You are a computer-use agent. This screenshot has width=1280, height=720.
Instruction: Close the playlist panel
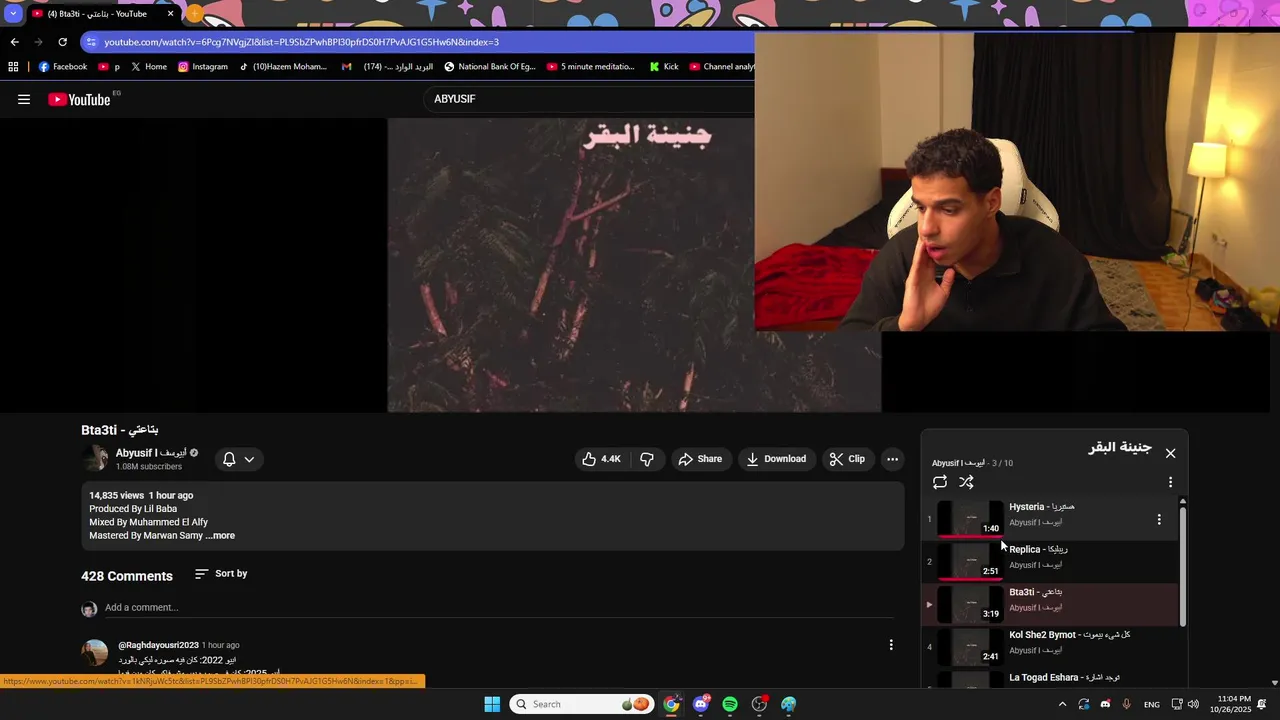1170,453
